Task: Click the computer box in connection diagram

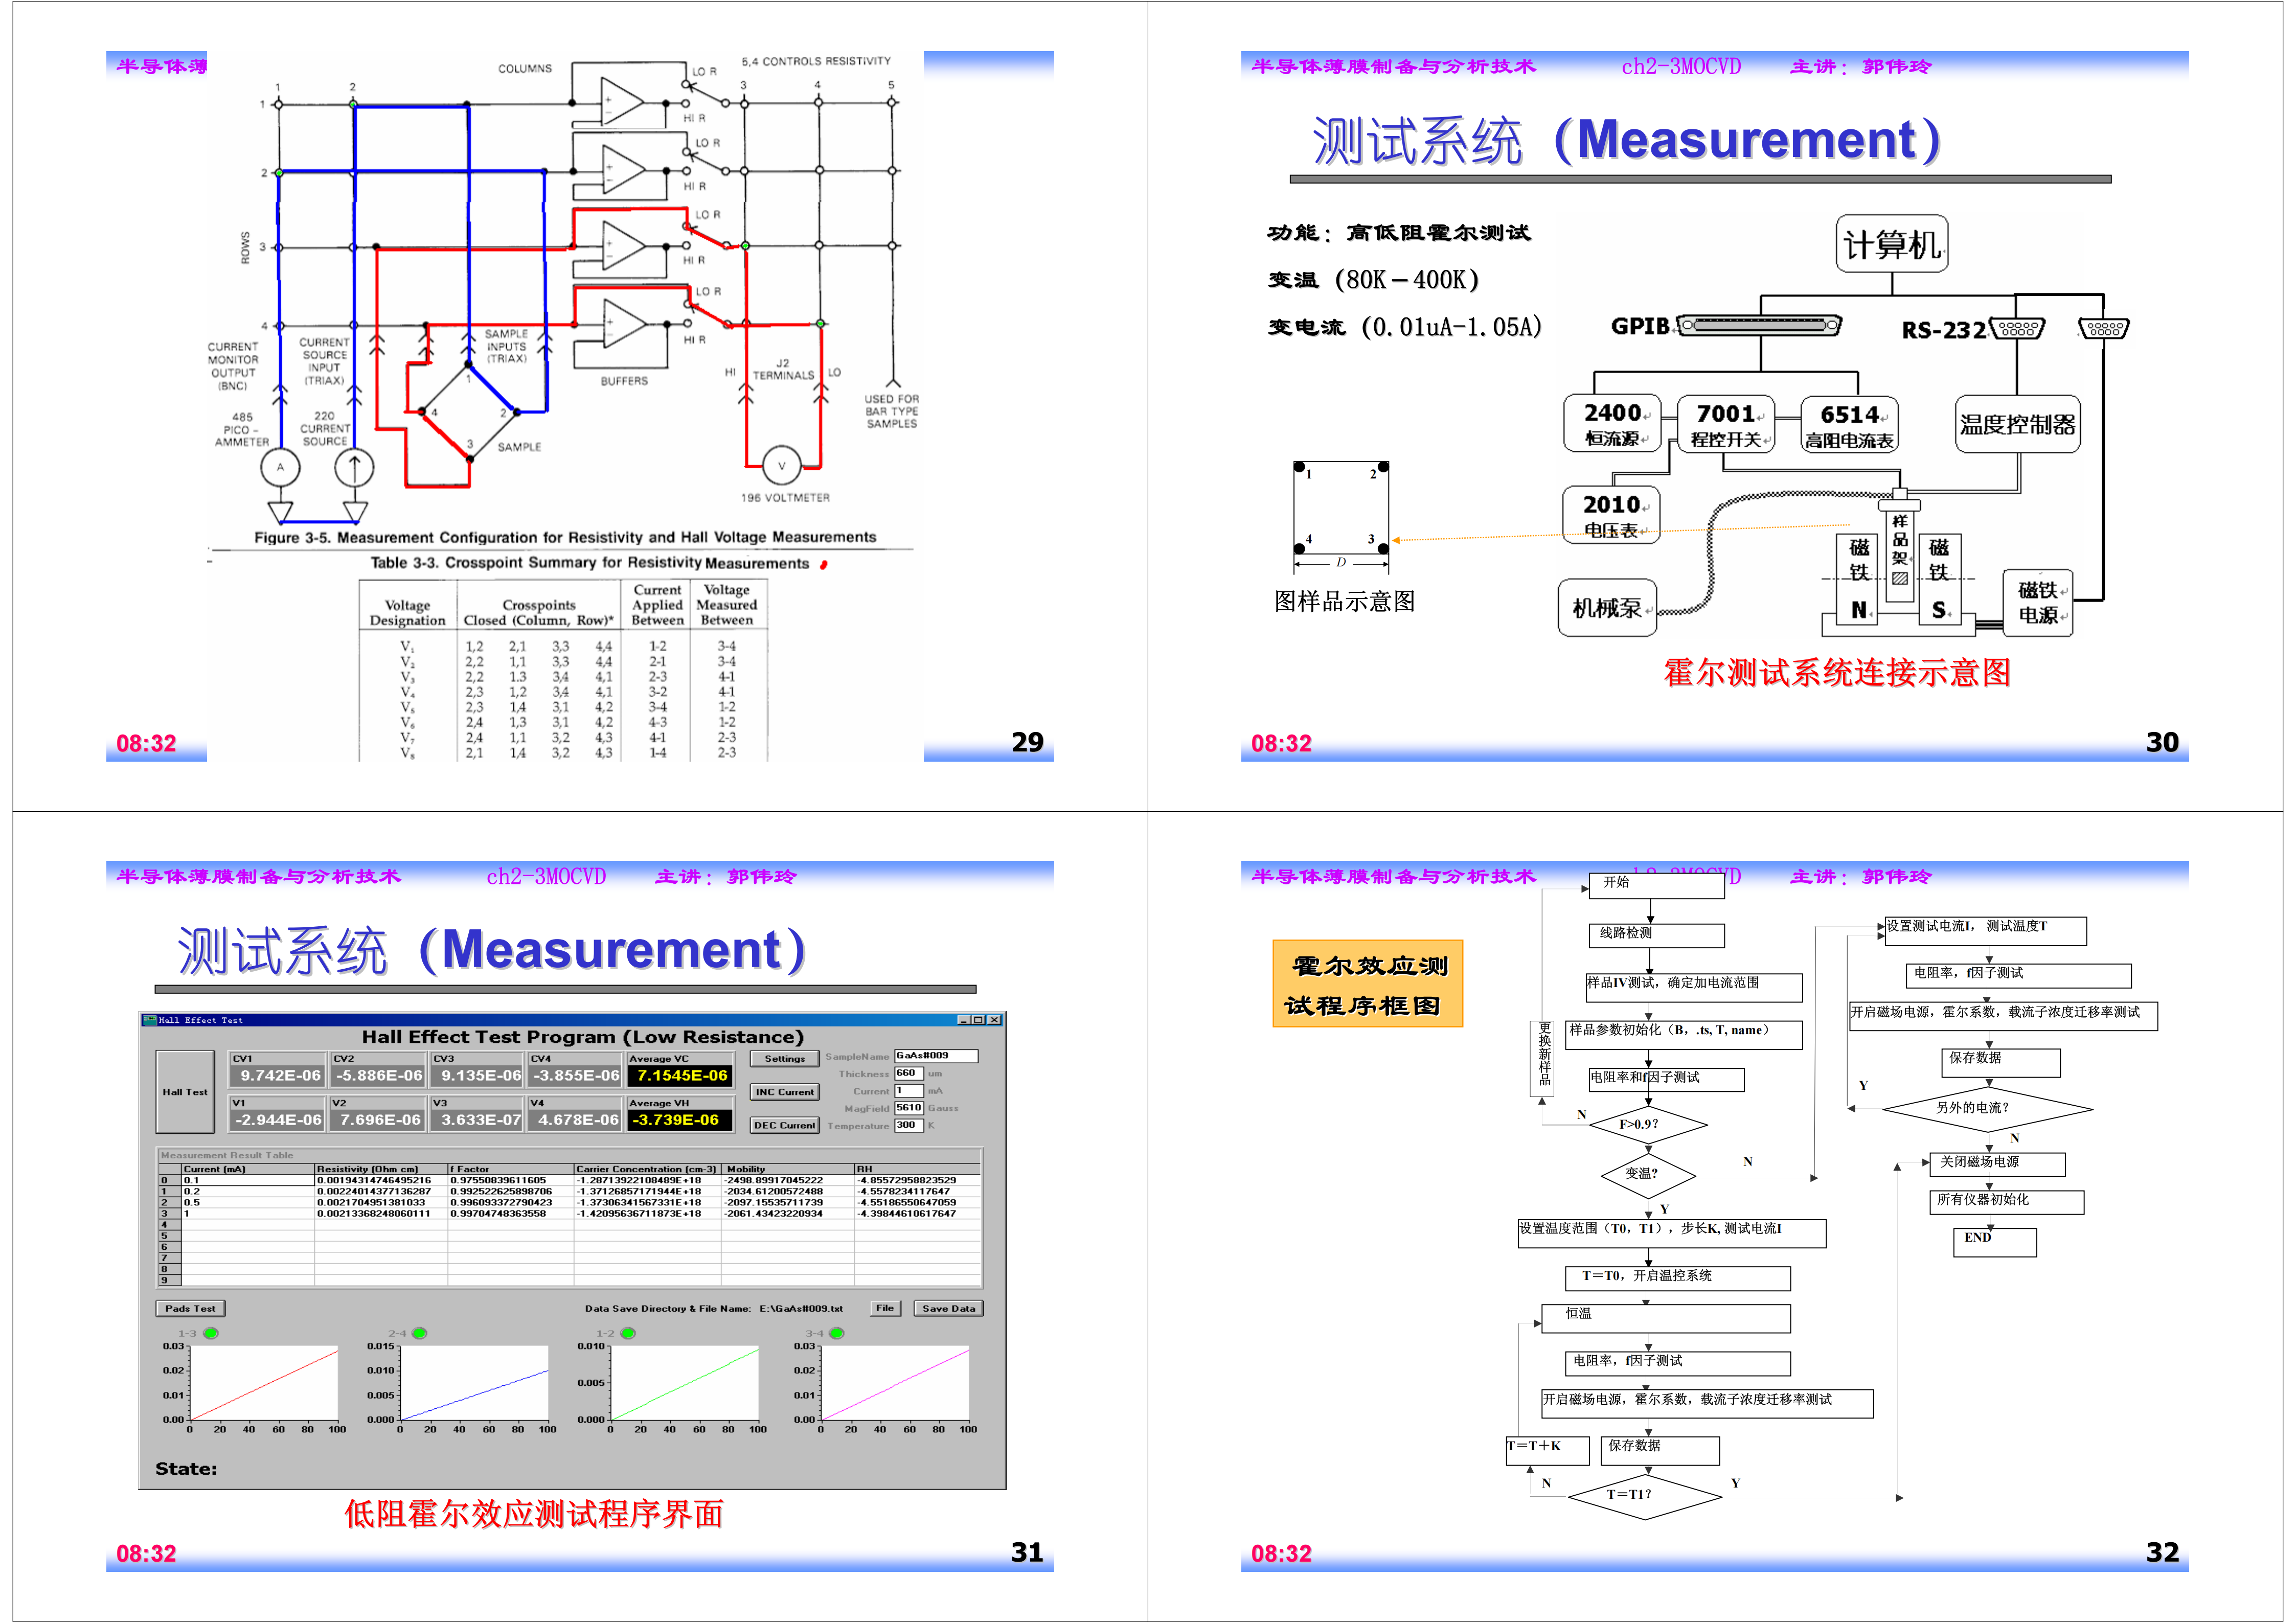Action: (1891, 244)
